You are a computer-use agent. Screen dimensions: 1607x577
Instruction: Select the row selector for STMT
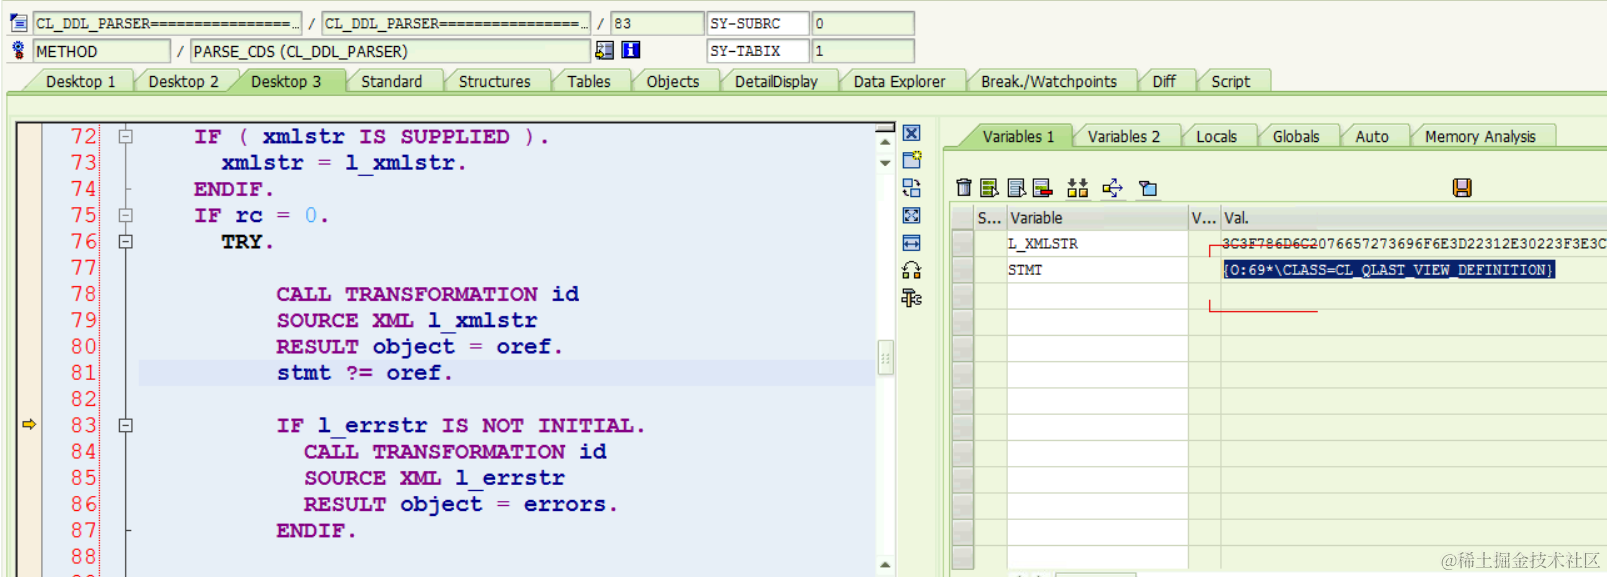[963, 270]
